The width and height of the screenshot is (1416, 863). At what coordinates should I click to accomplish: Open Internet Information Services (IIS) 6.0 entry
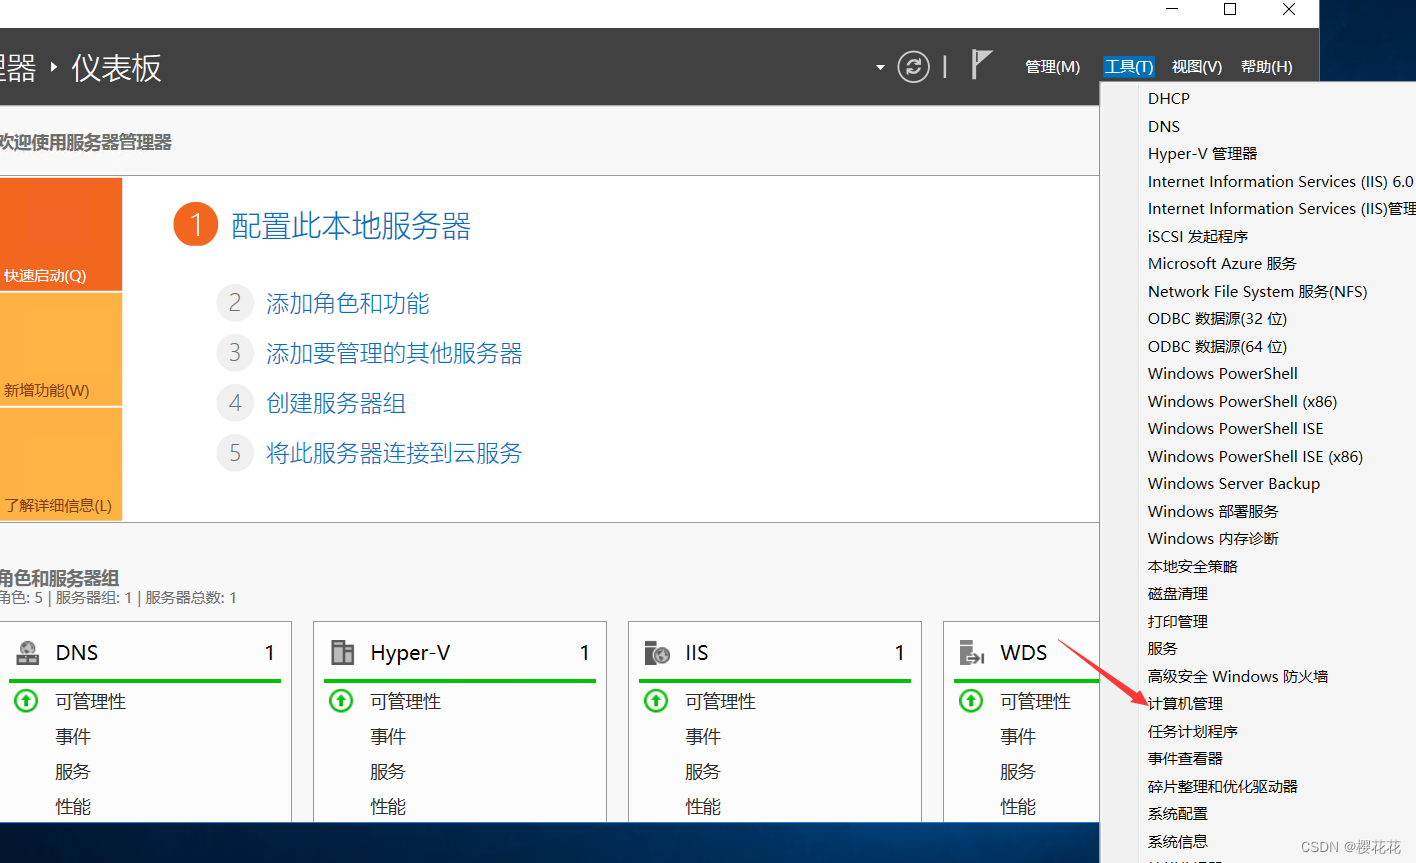coord(1281,181)
